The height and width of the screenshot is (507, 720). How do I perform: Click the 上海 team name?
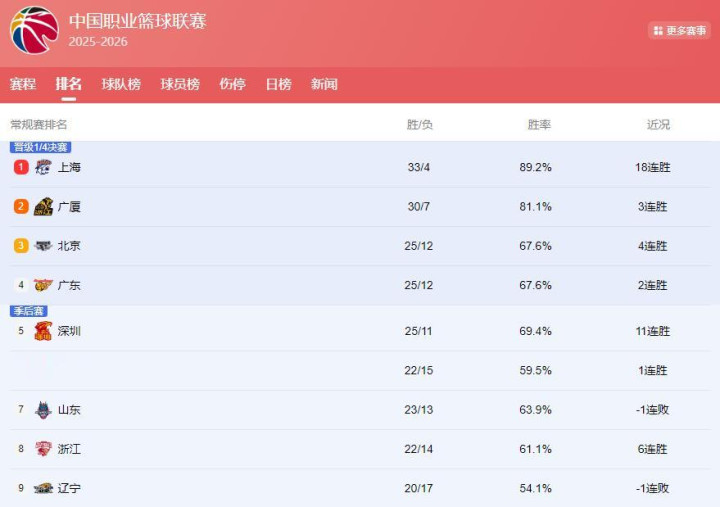click(69, 167)
